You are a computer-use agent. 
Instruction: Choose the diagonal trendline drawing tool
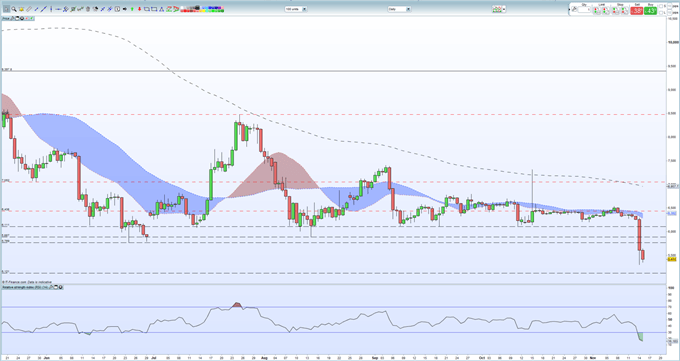[36, 9]
